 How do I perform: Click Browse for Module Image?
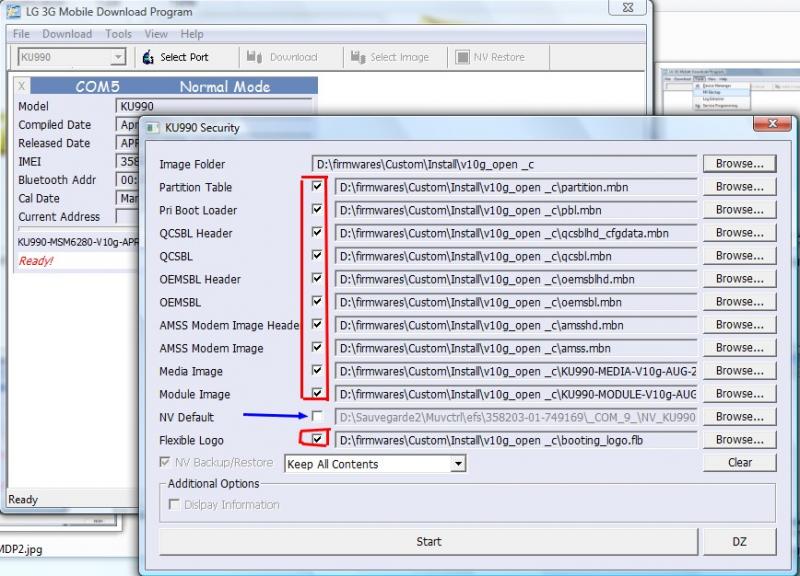click(739, 393)
